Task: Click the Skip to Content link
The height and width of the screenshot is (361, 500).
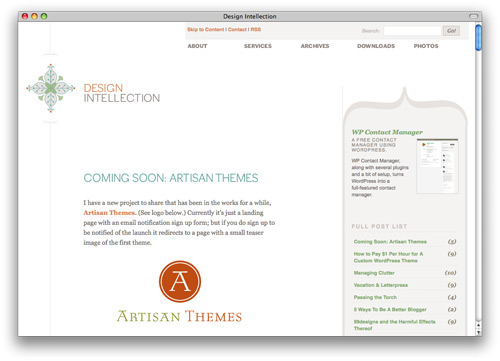Action: click(x=205, y=29)
